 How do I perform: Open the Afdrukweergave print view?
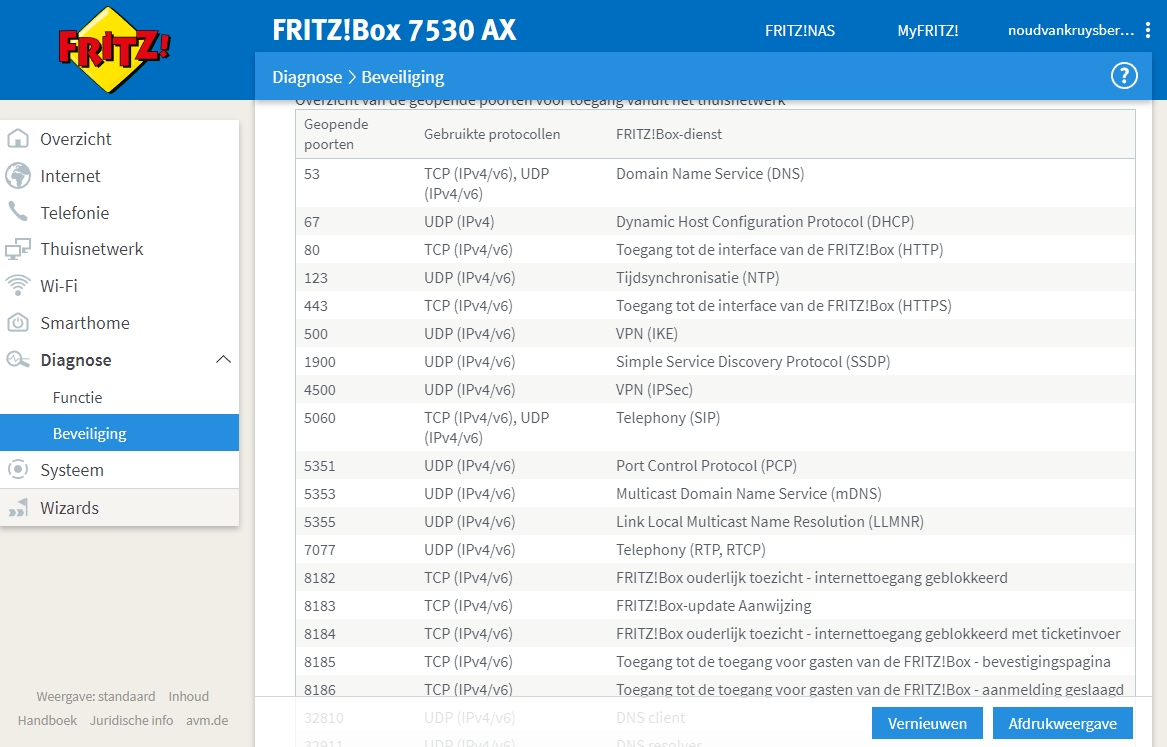tap(1062, 723)
